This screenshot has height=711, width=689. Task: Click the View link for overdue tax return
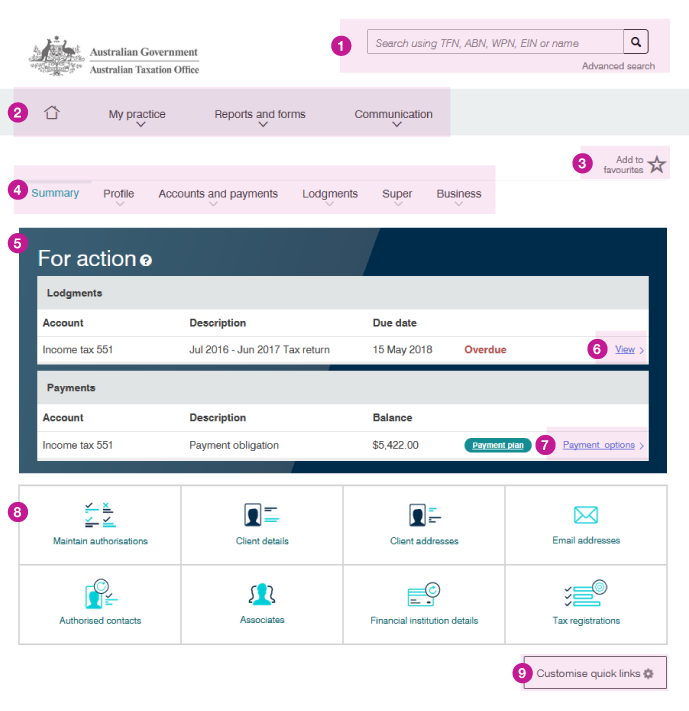625,350
